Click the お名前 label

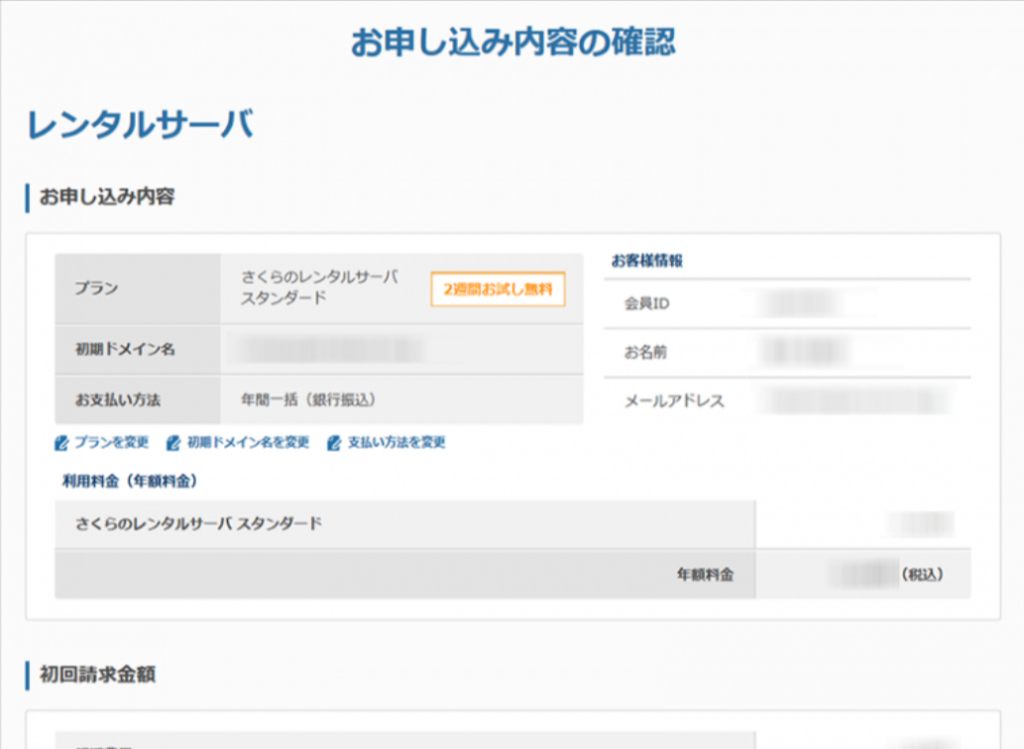646,353
